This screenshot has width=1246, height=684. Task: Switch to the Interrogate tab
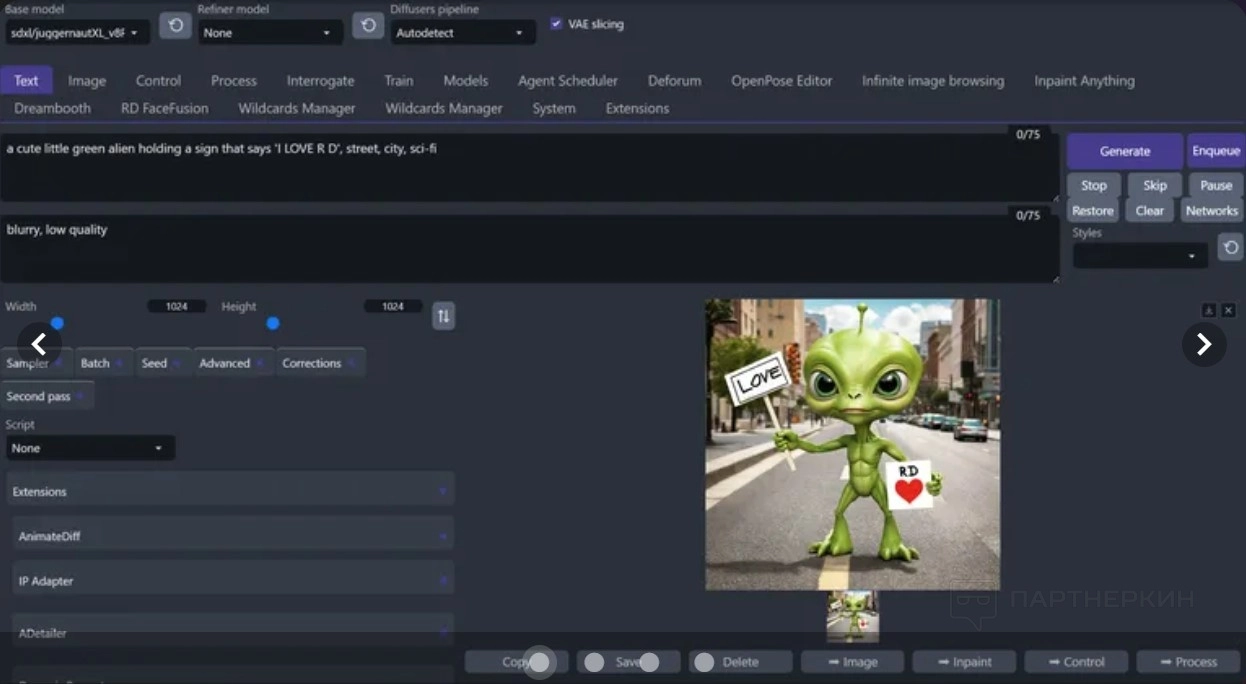pyautogui.click(x=320, y=81)
